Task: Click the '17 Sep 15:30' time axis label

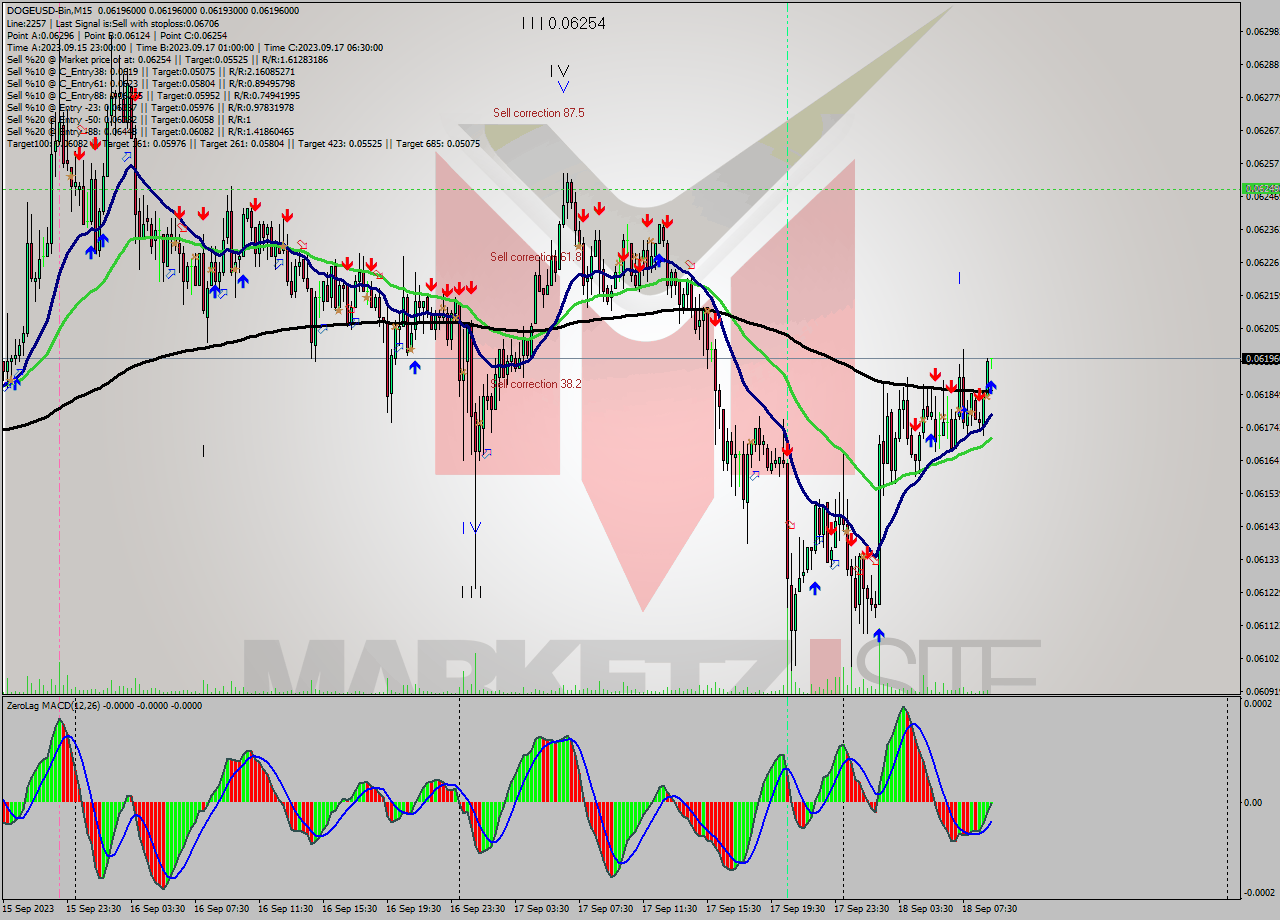Action: coord(734,909)
